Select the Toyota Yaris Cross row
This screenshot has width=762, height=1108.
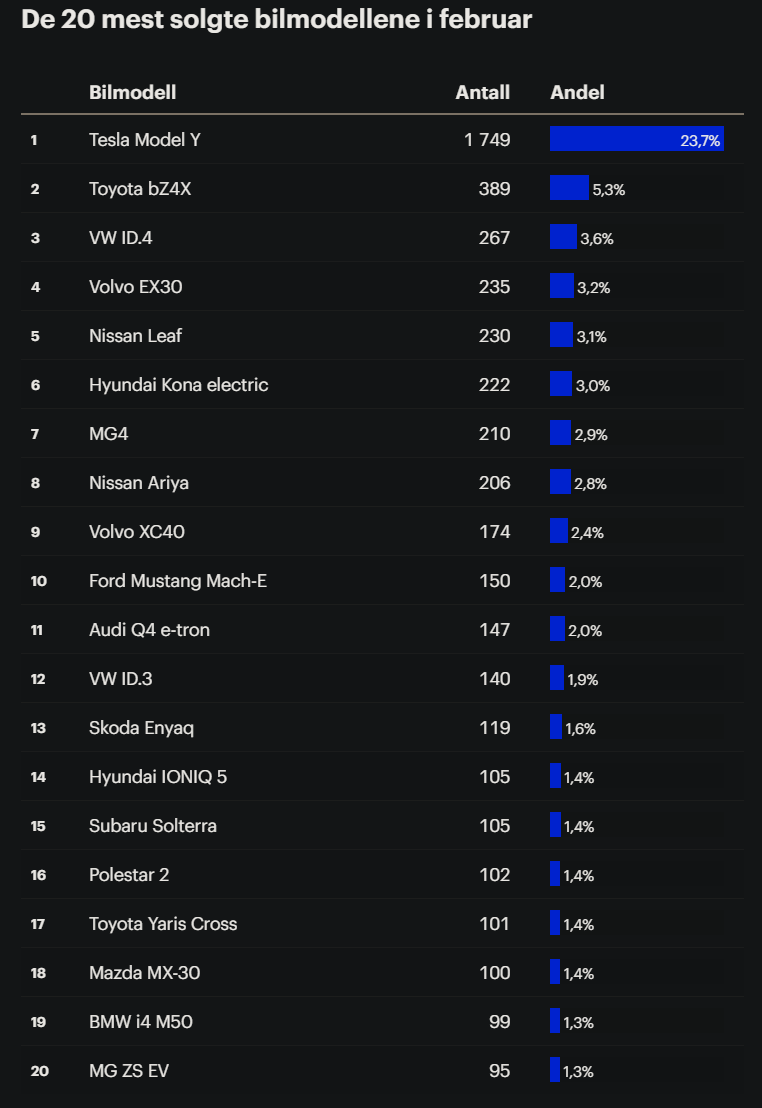(x=382, y=924)
